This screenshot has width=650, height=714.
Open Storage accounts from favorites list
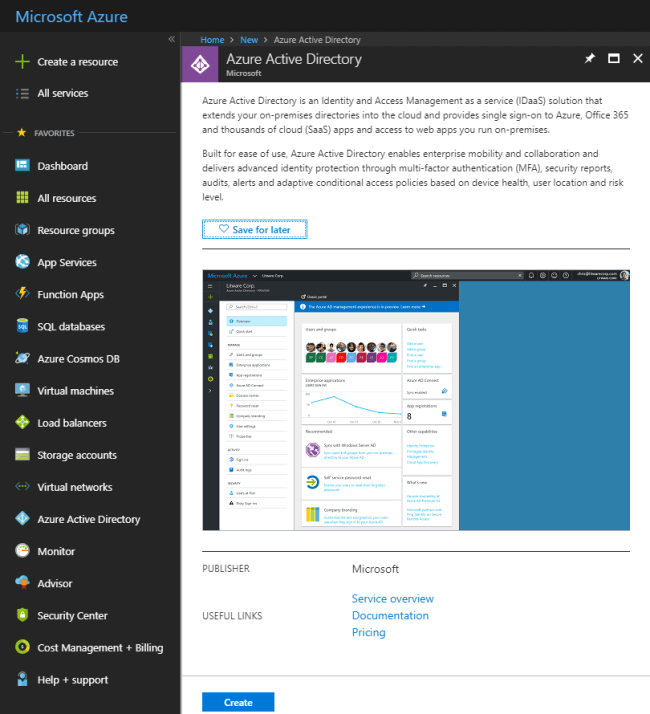point(77,455)
